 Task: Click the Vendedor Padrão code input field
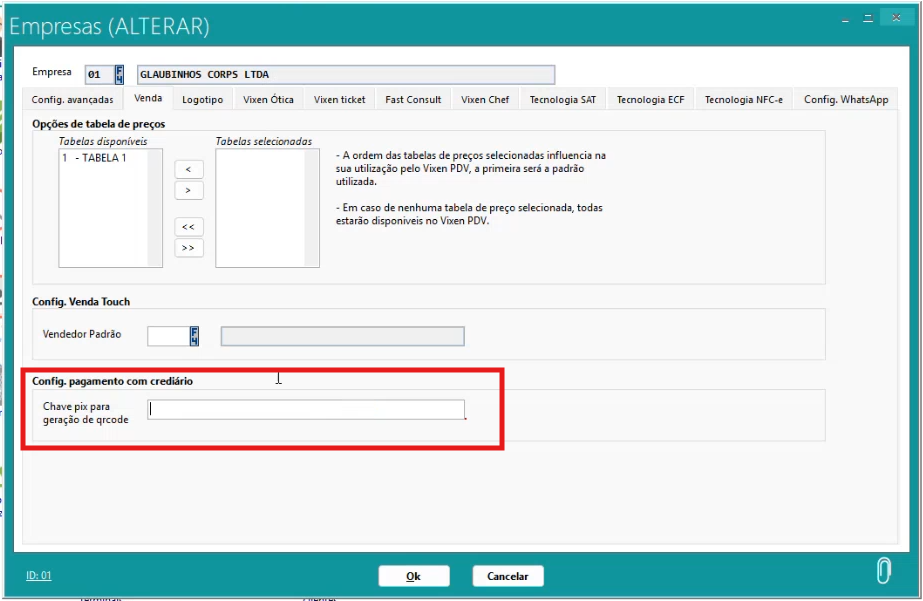coord(167,336)
